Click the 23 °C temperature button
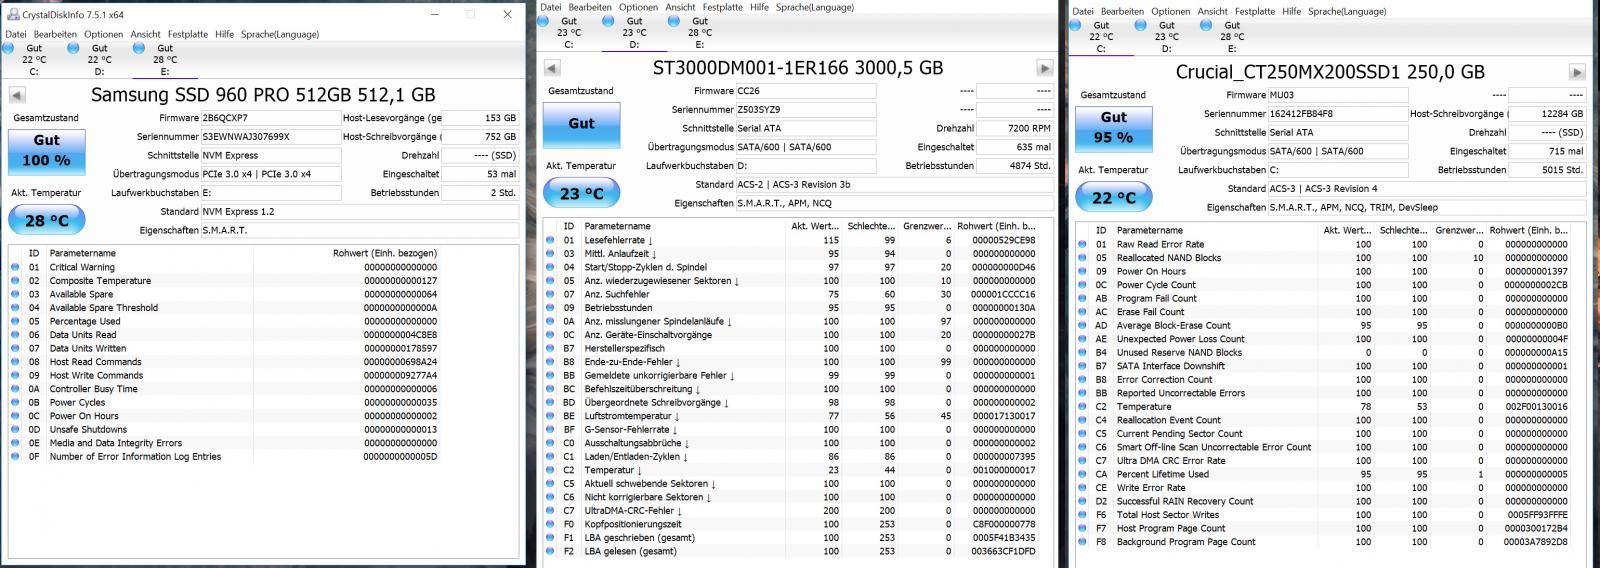This screenshot has height=568, width=1600. [581, 193]
